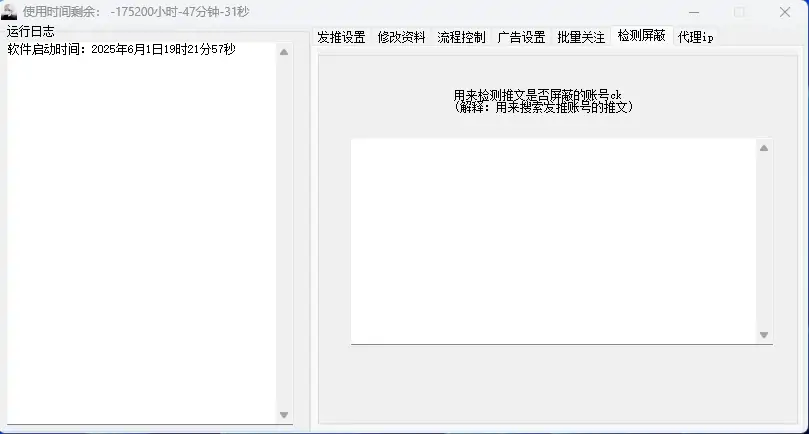Open the 批量关注 tab
This screenshot has height=434, width=809.
581,37
